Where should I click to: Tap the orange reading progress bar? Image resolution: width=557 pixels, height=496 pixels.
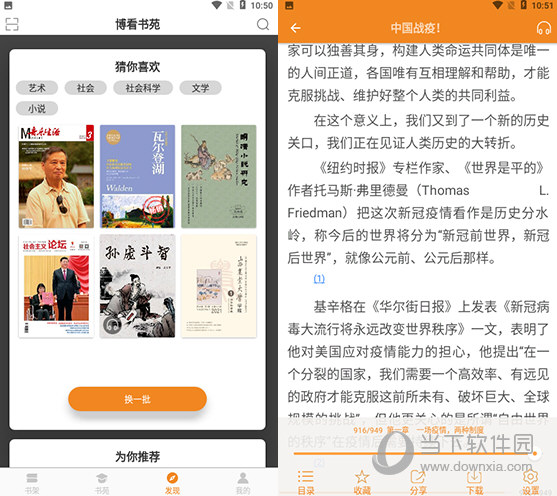tap(414, 454)
